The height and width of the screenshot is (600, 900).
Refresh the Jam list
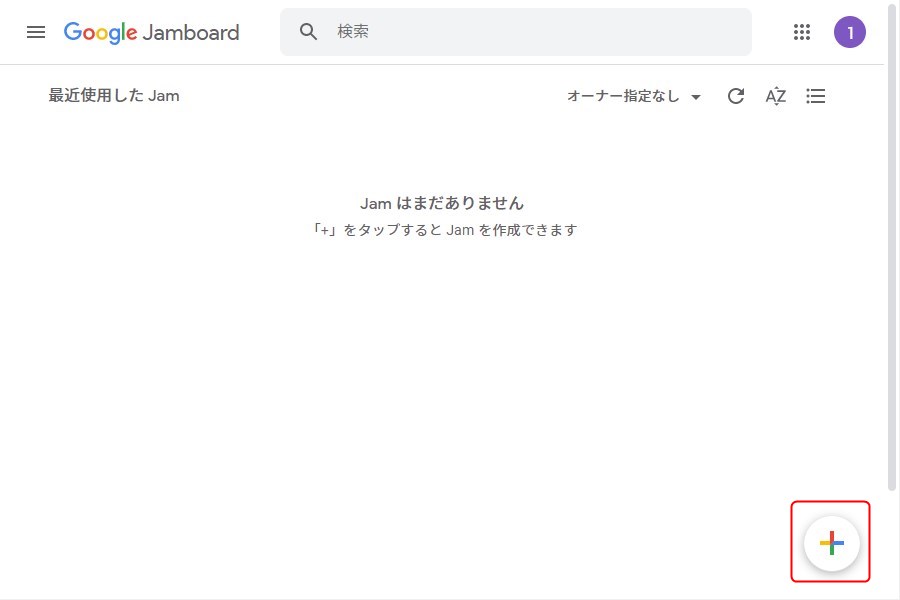[736, 96]
